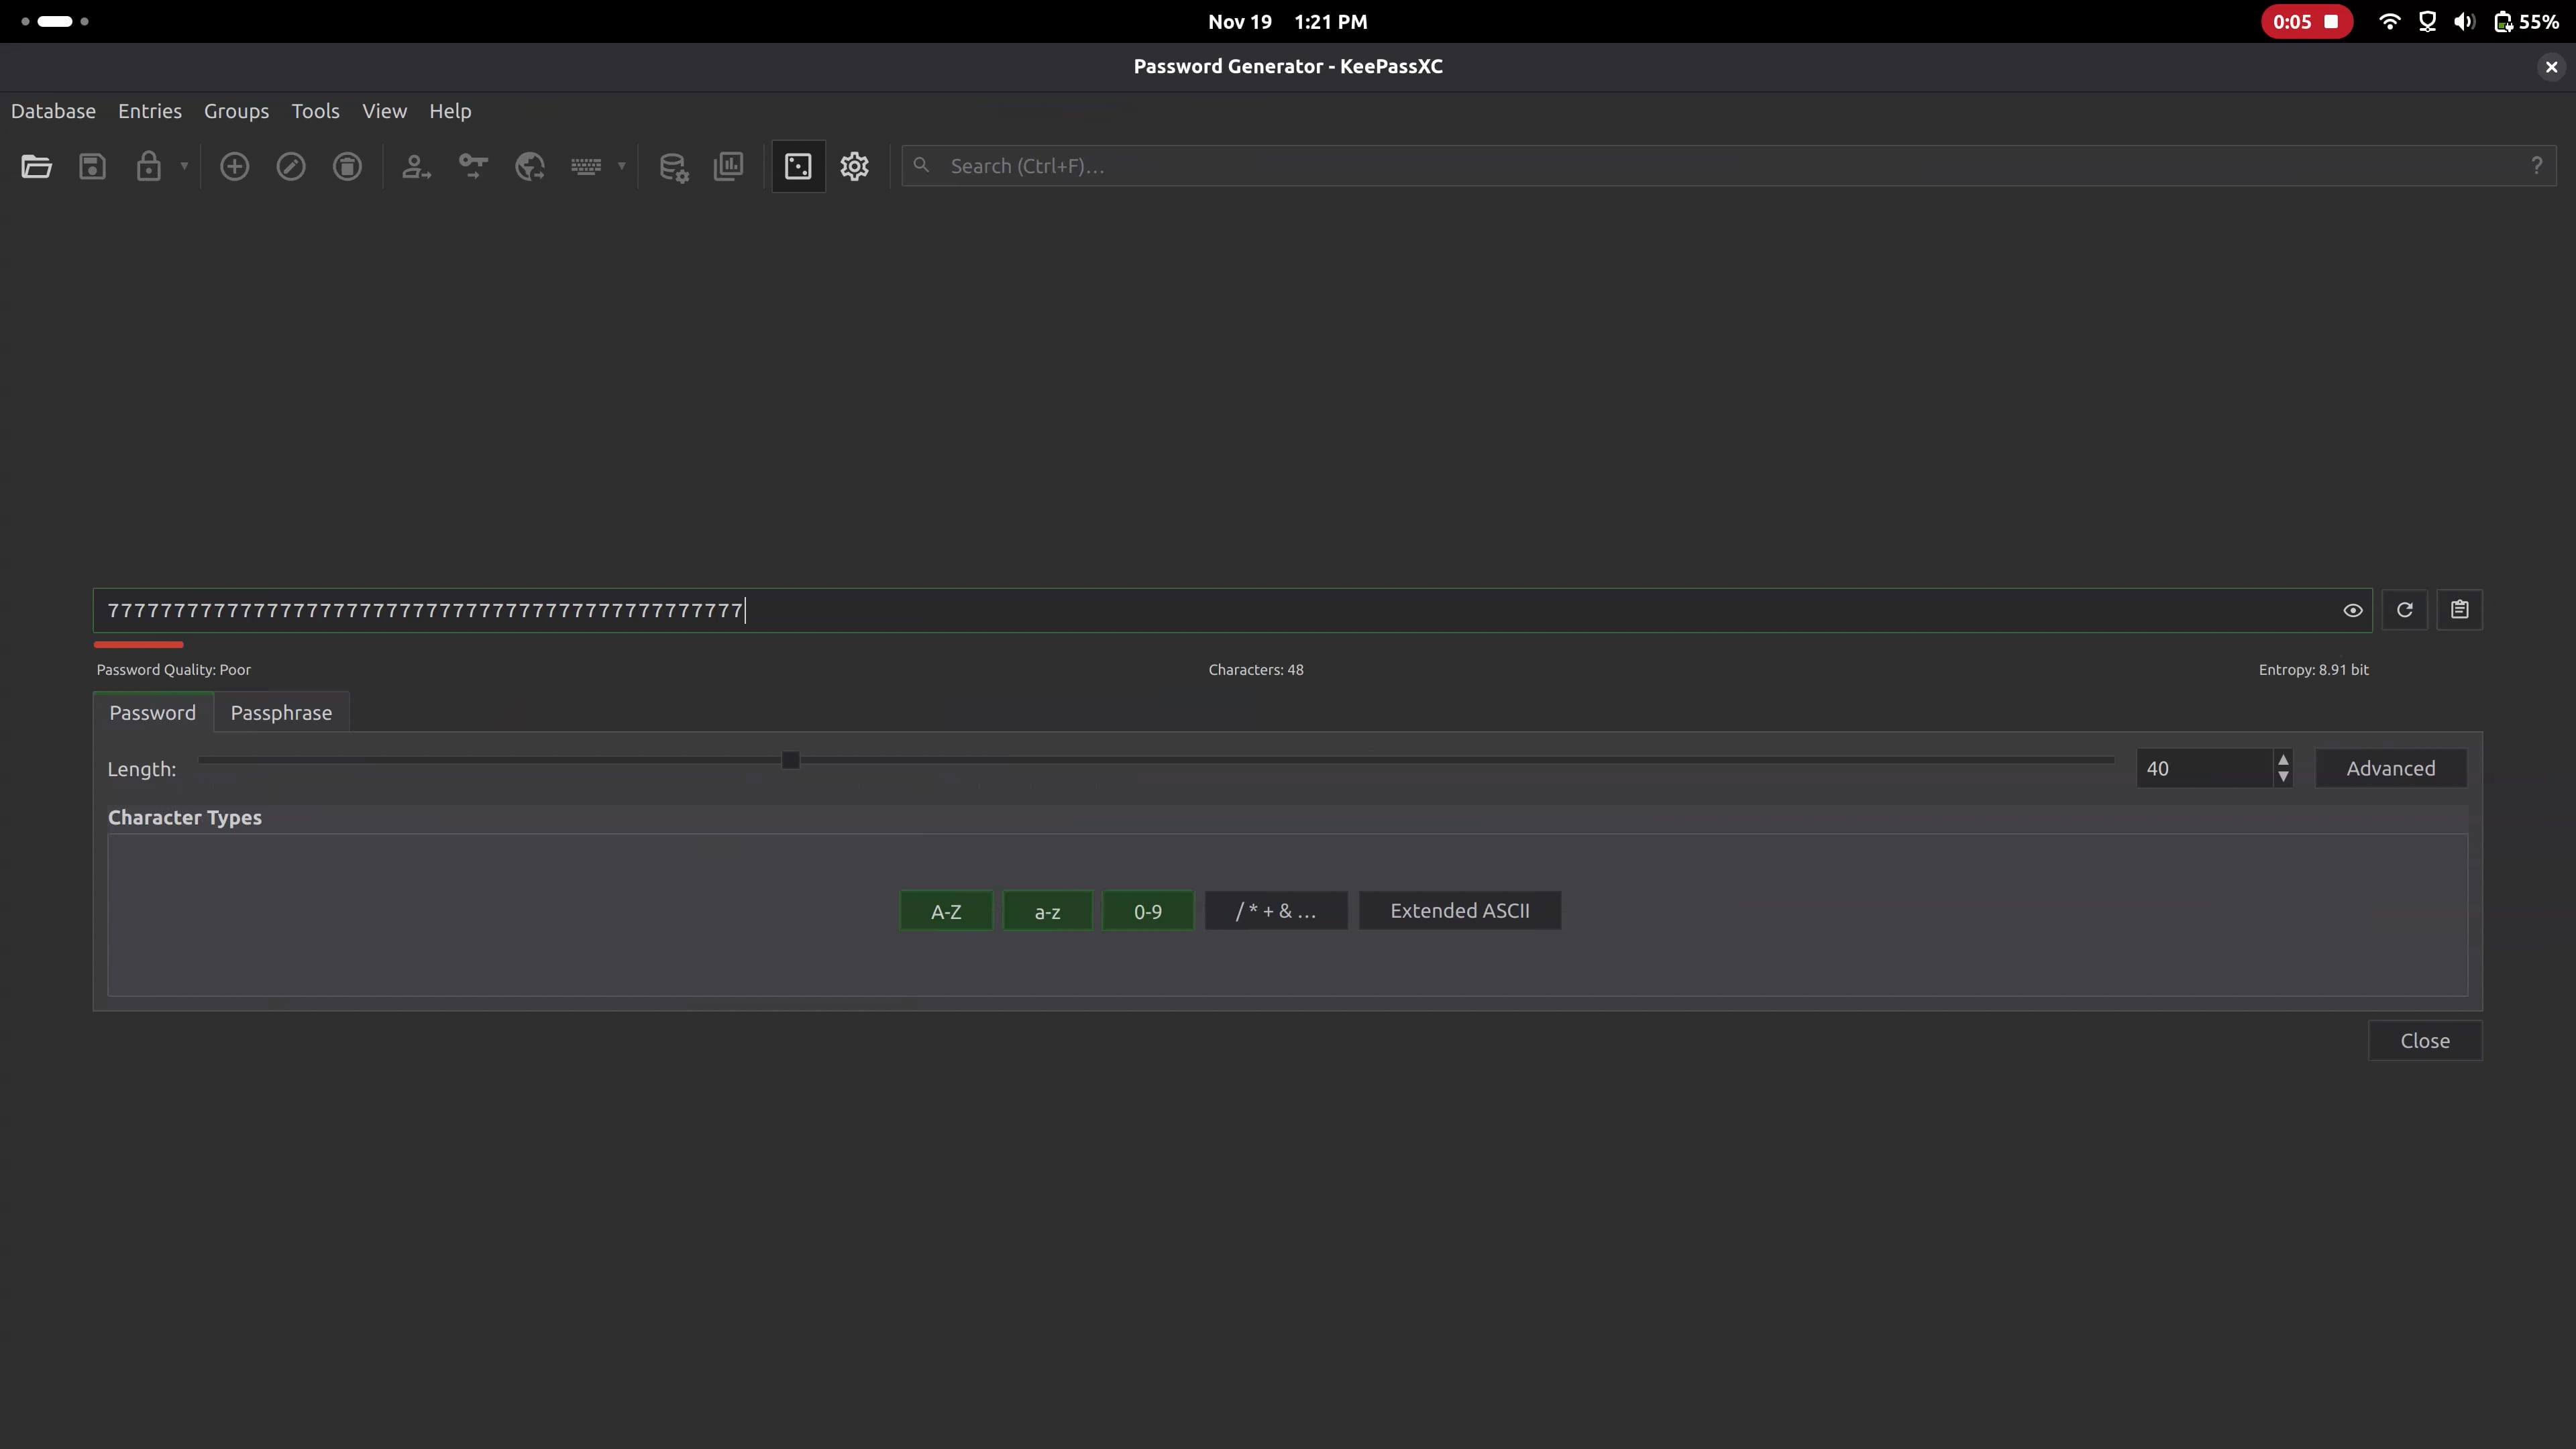Copy the password with the clipboard icon

point(2459,610)
